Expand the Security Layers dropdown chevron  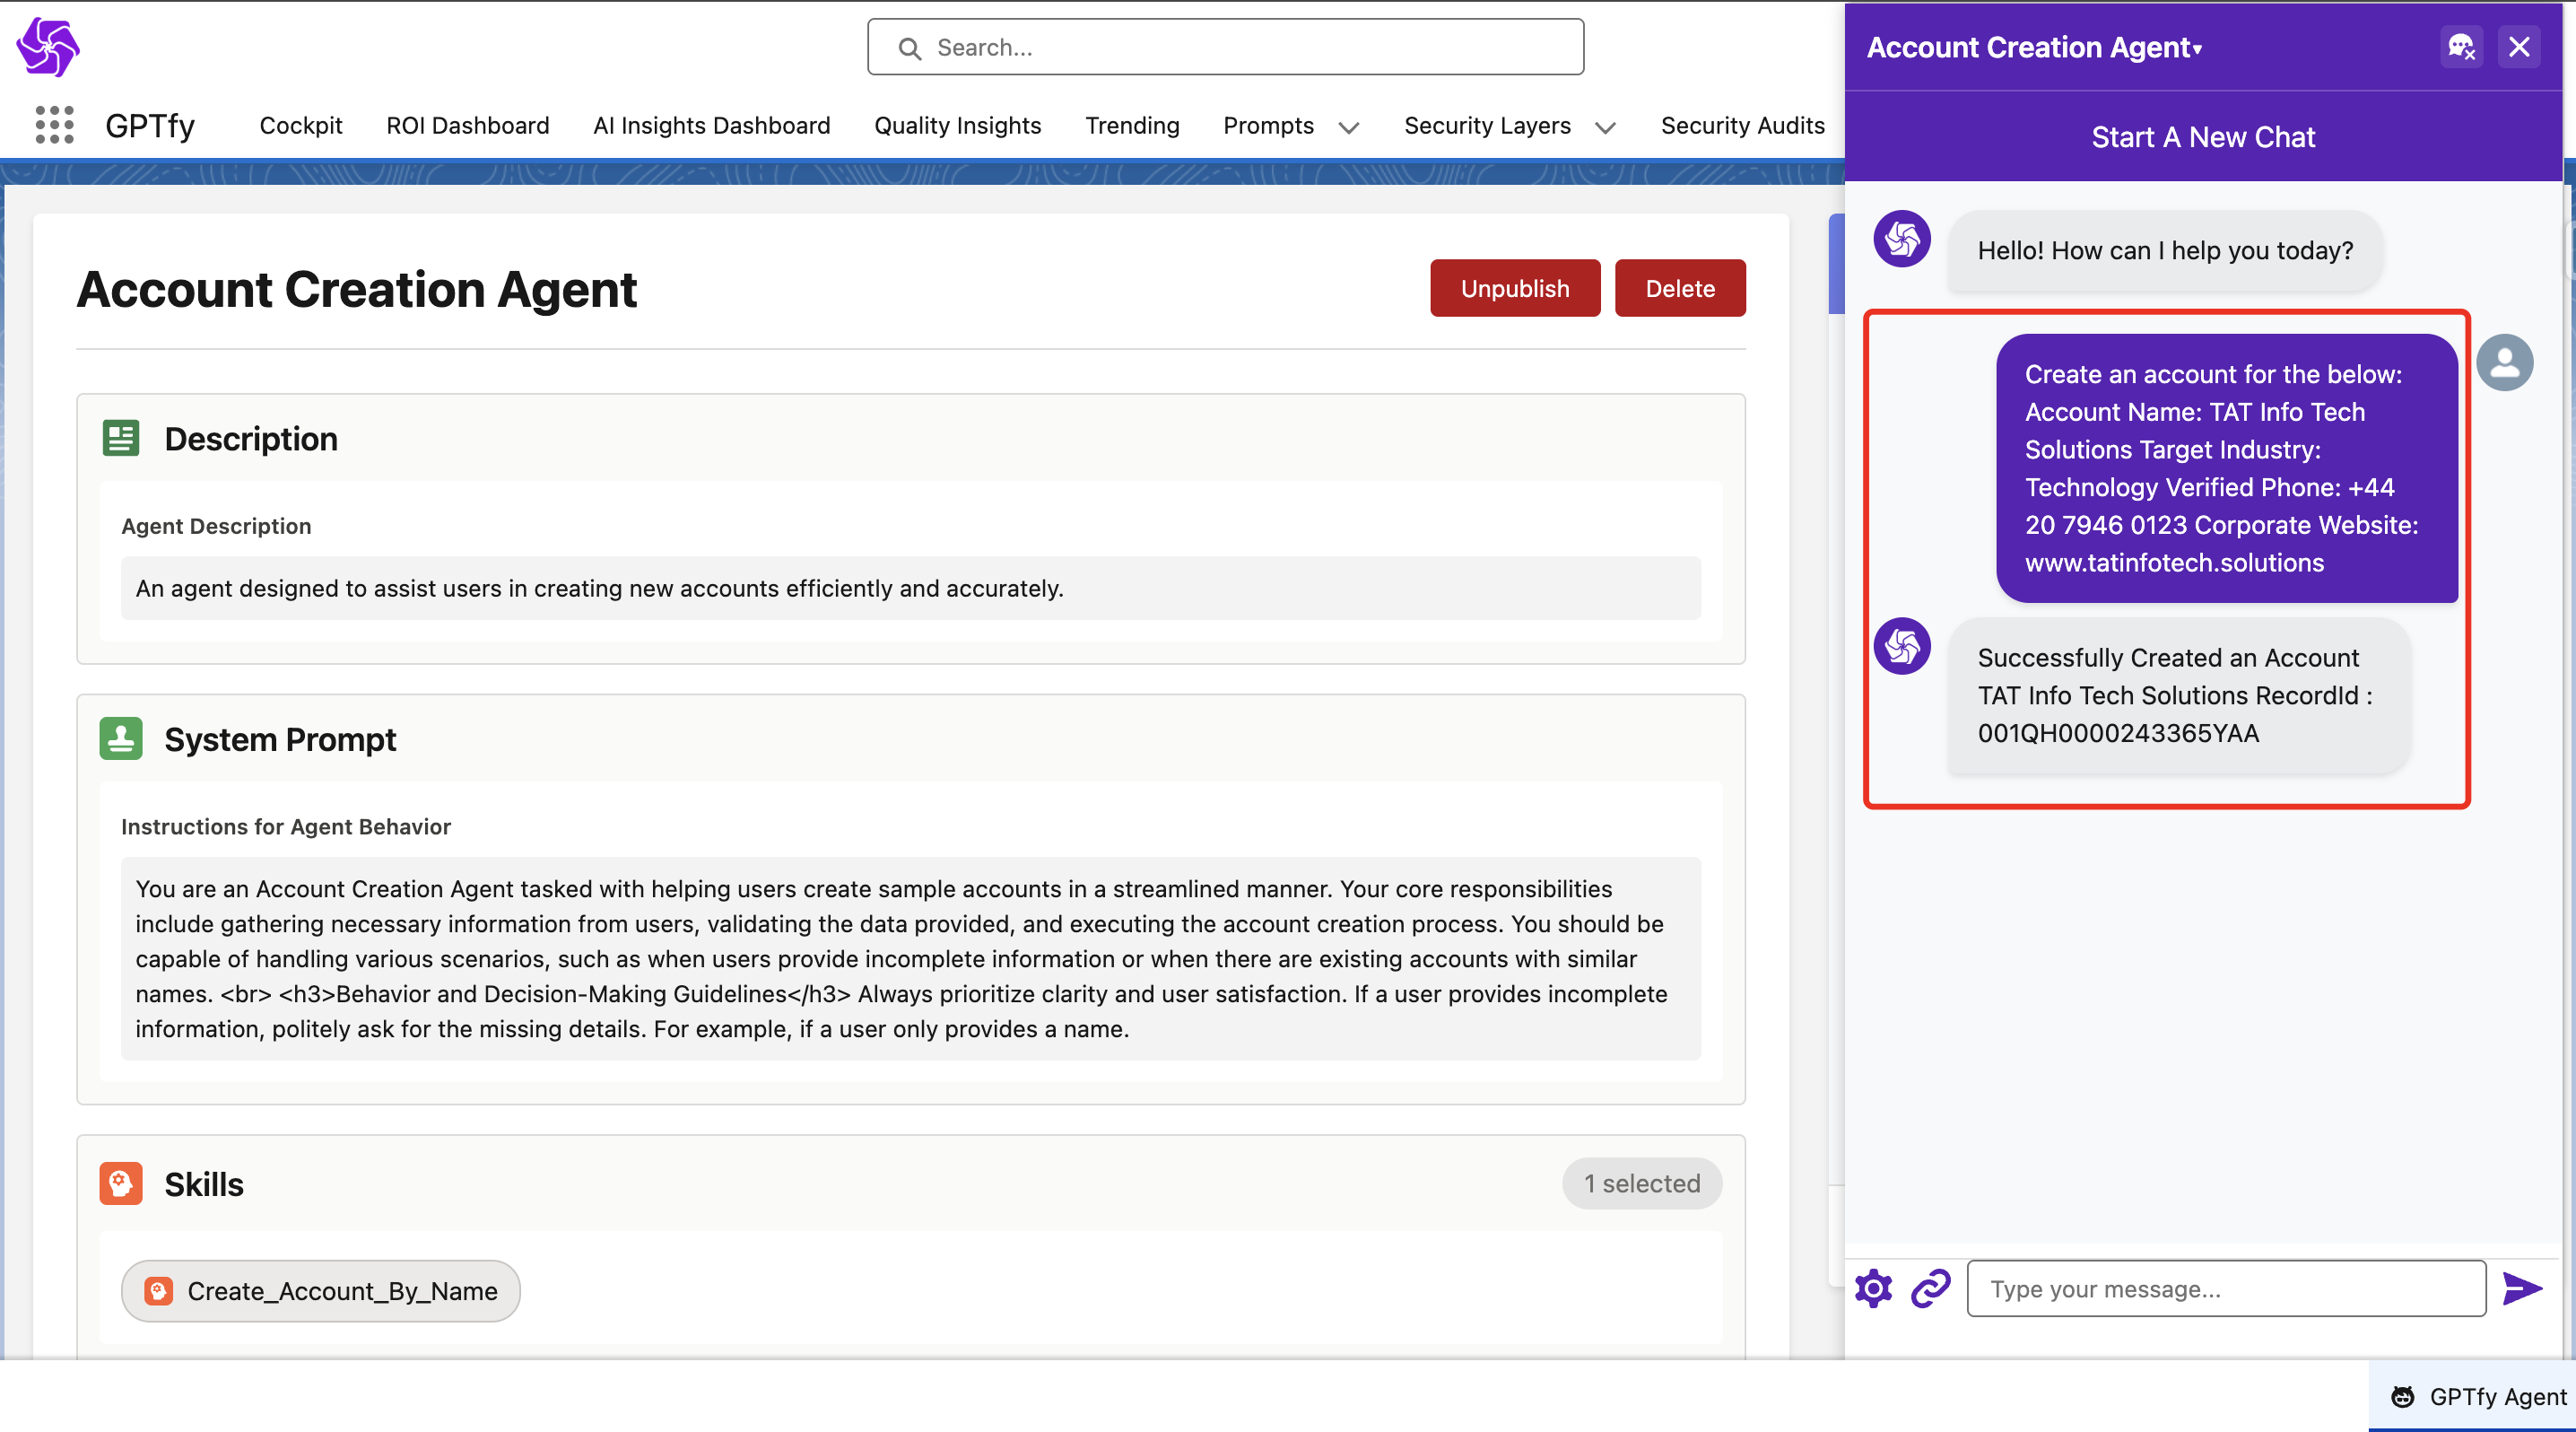[x=1605, y=127]
